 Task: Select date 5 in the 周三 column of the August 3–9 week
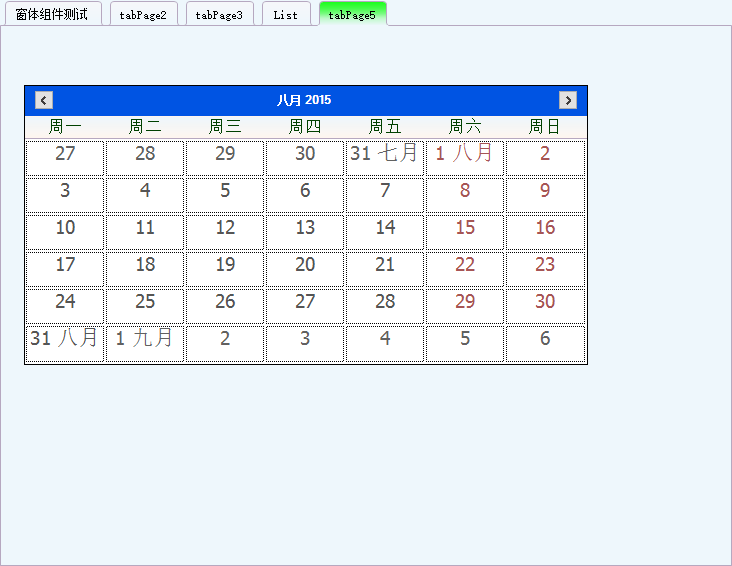(x=225, y=195)
